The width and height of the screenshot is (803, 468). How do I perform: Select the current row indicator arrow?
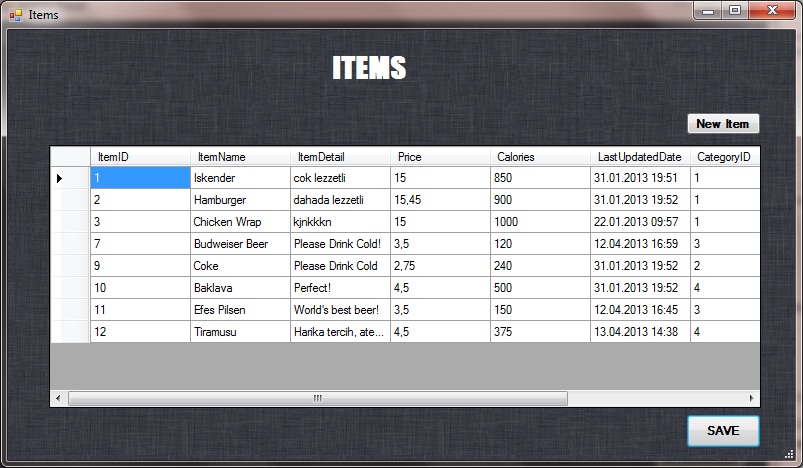pyautogui.click(x=59, y=178)
